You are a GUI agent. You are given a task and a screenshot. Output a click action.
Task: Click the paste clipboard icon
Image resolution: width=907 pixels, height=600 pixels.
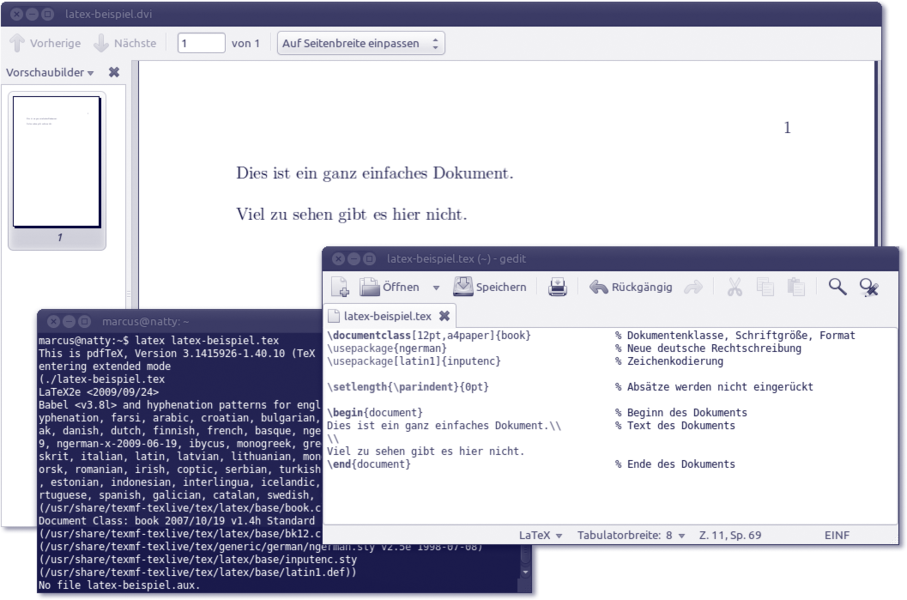click(x=796, y=288)
